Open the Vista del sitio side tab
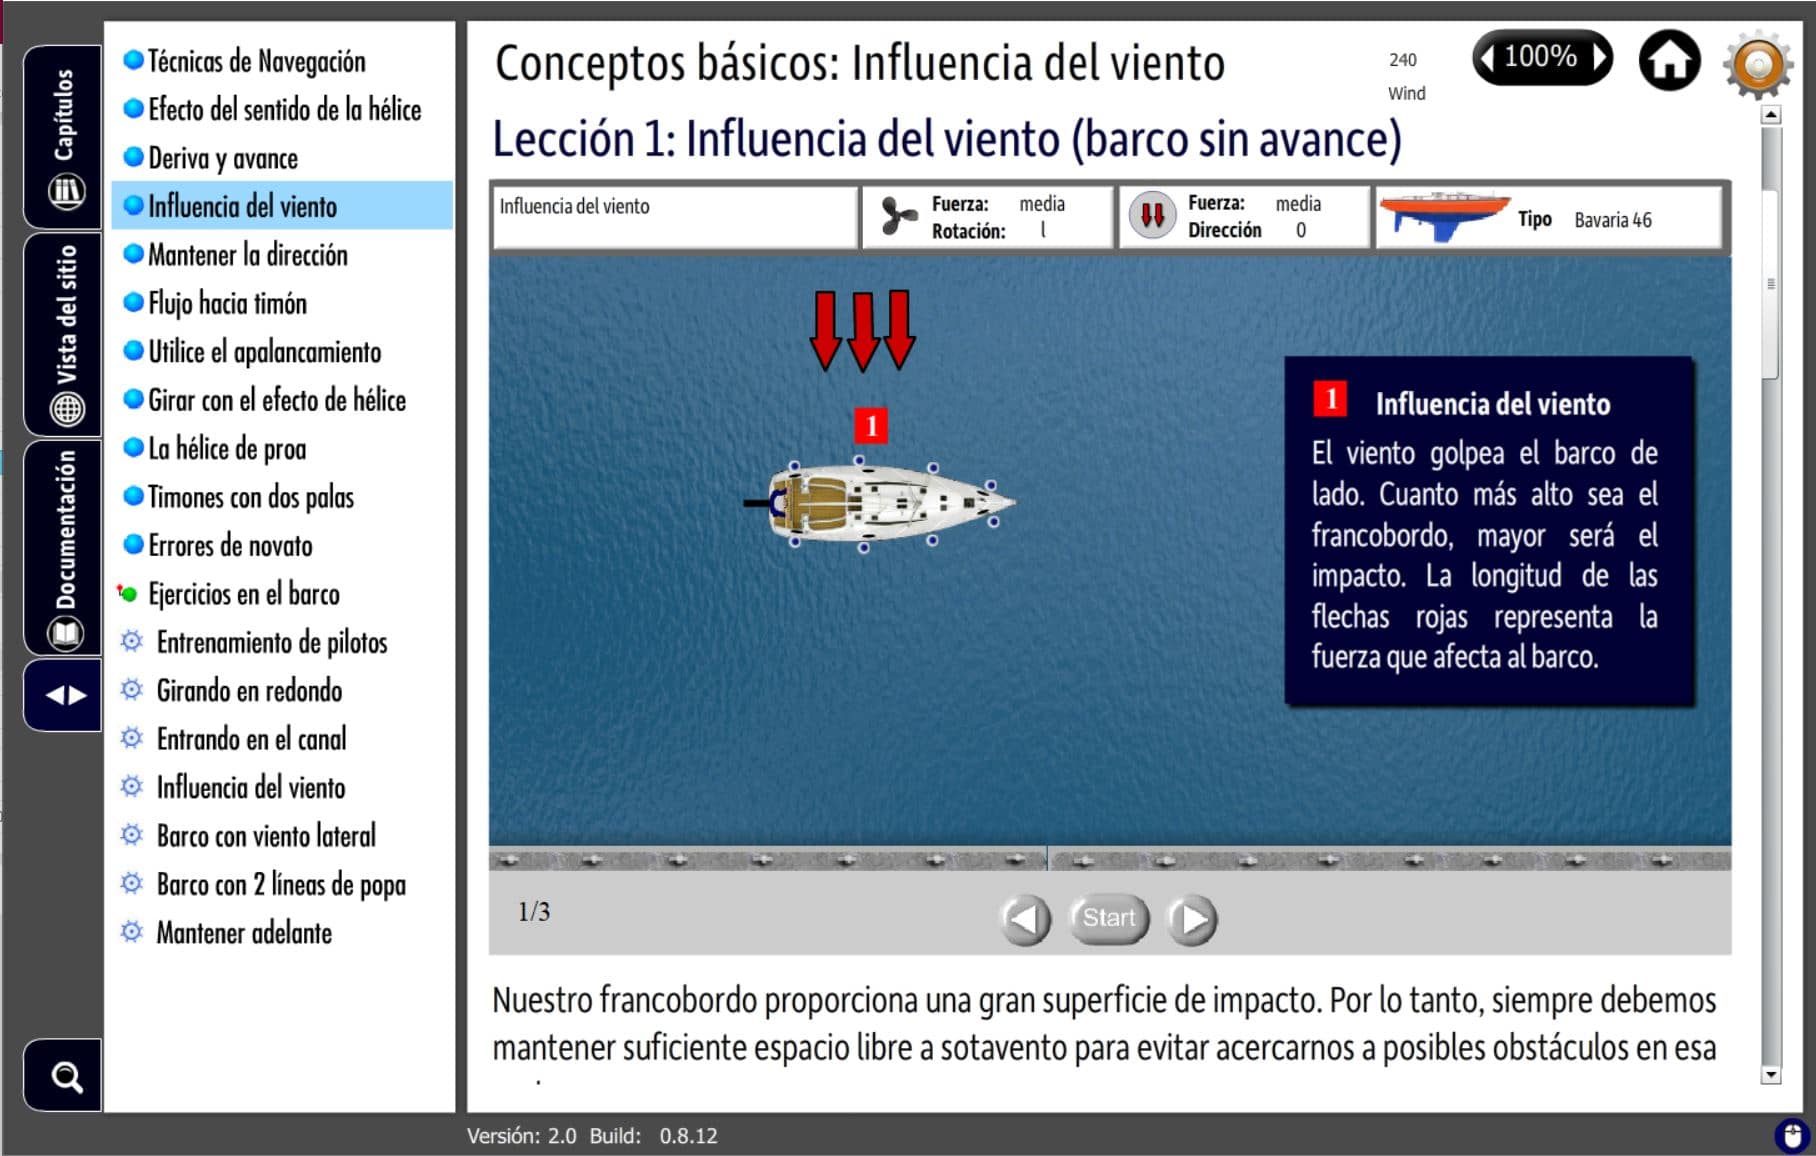This screenshot has width=1816, height=1156. [x=64, y=334]
